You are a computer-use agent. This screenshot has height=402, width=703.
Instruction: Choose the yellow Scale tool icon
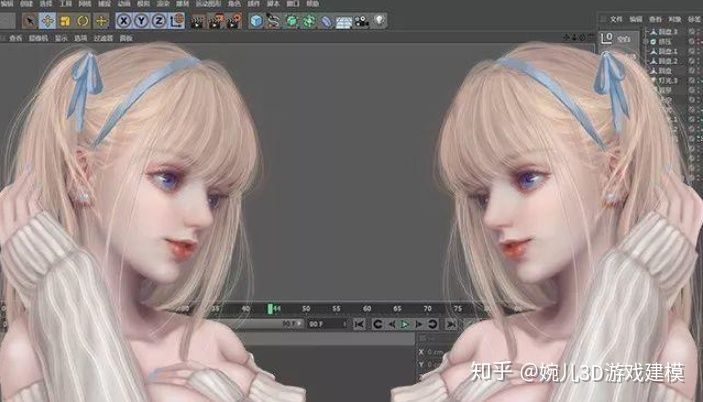tap(65, 21)
